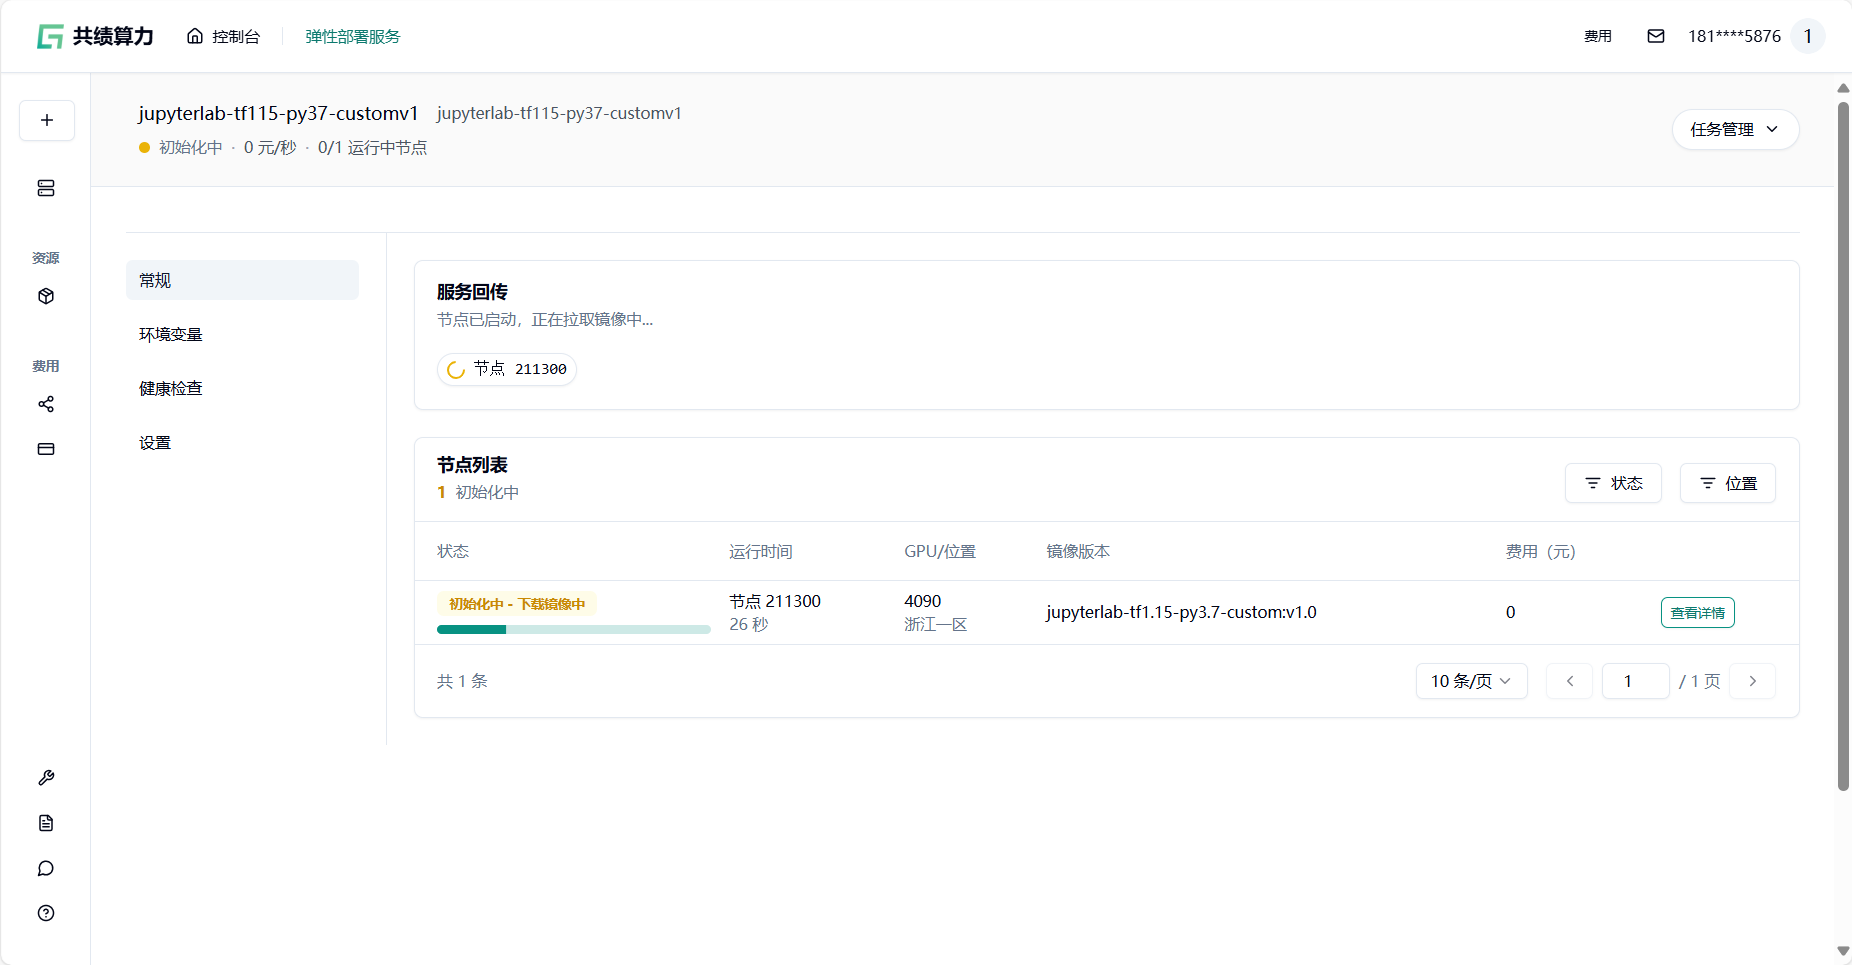The height and width of the screenshot is (965, 1852).
Task: Open the server list icon in sidebar
Action: (46, 188)
